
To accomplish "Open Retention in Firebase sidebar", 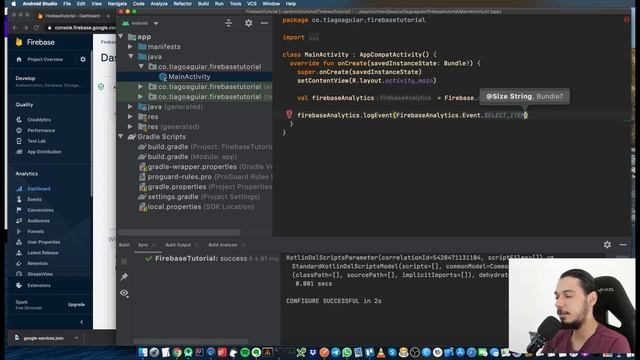I will 38,263.
